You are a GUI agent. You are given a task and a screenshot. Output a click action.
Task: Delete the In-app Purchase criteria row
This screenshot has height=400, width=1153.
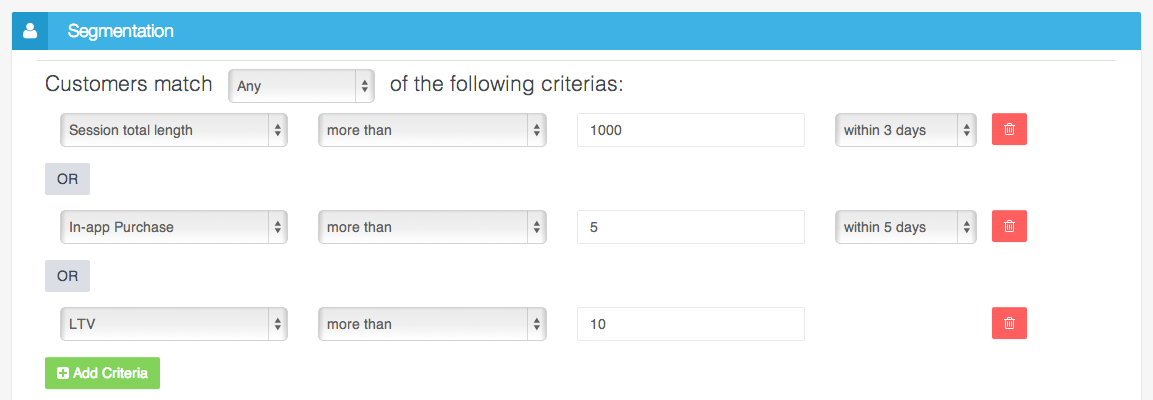pyautogui.click(x=1009, y=227)
